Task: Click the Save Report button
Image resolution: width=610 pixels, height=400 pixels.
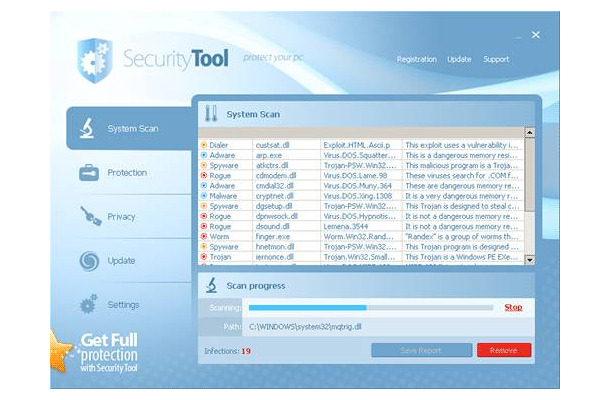Action: click(x=422, y=350)
